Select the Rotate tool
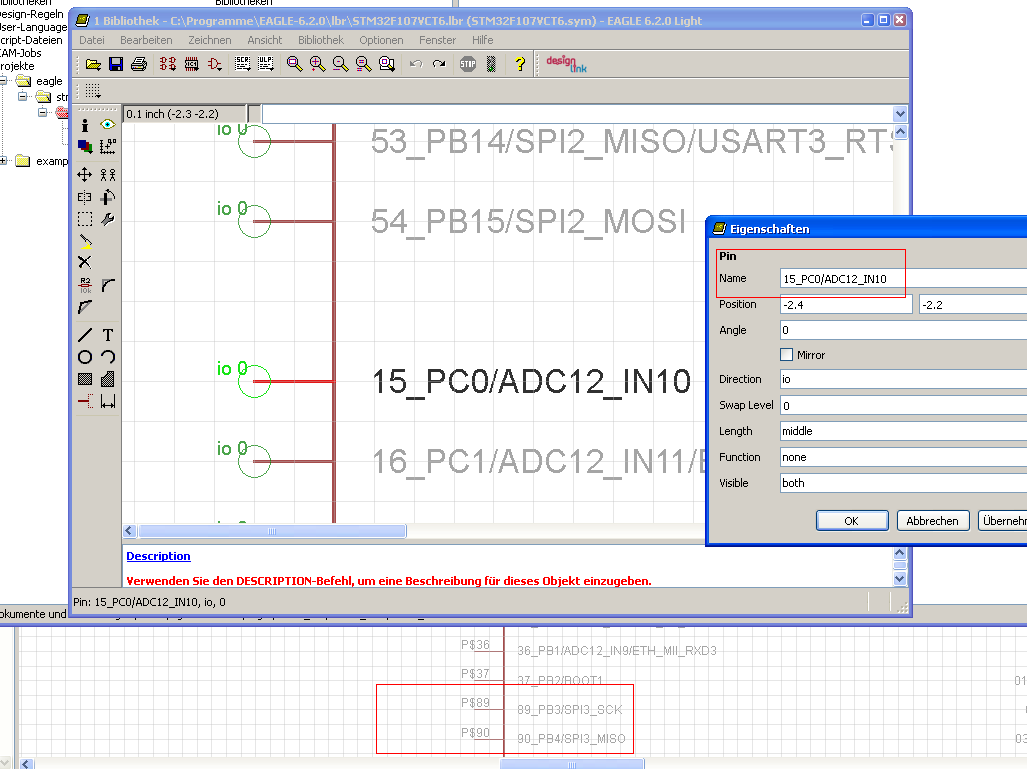Screen dimensions: 1027x769 (108, 197)
